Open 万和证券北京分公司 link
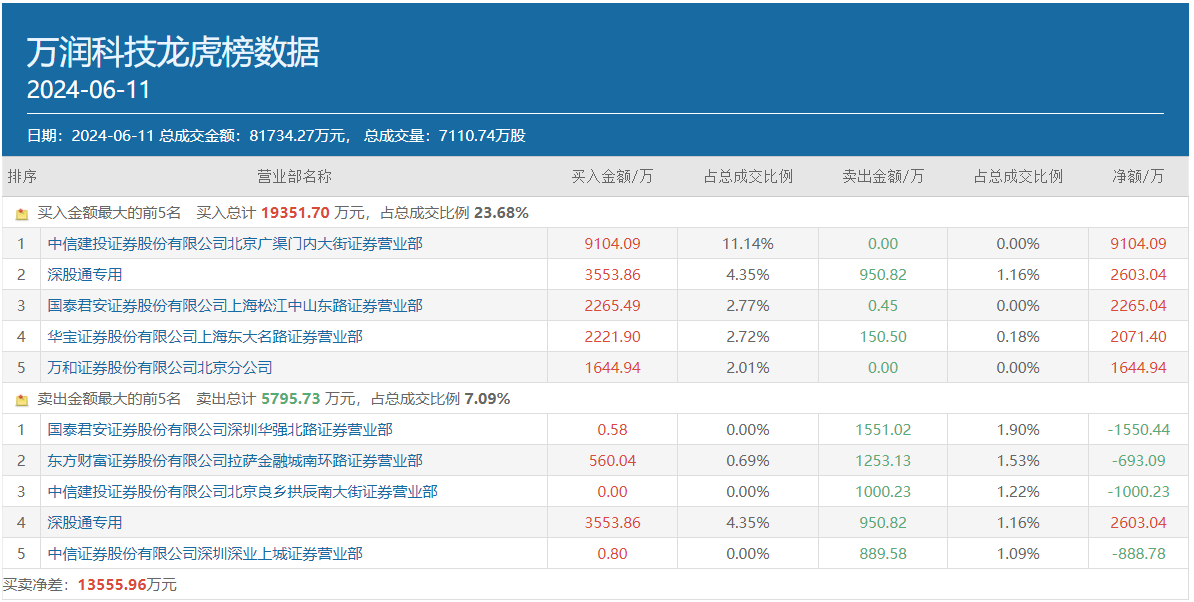Screen dimensions: 1194x602 pos(160,368)
